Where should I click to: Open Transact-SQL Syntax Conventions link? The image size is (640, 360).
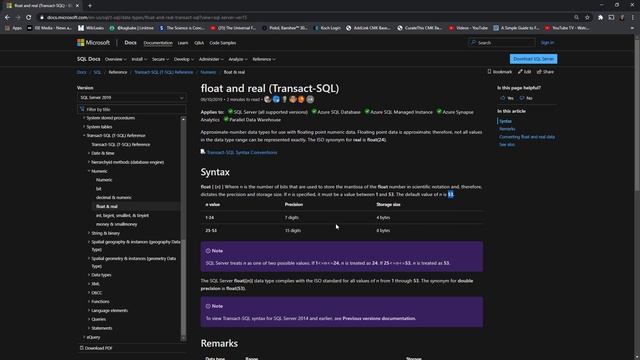[242, 152]
